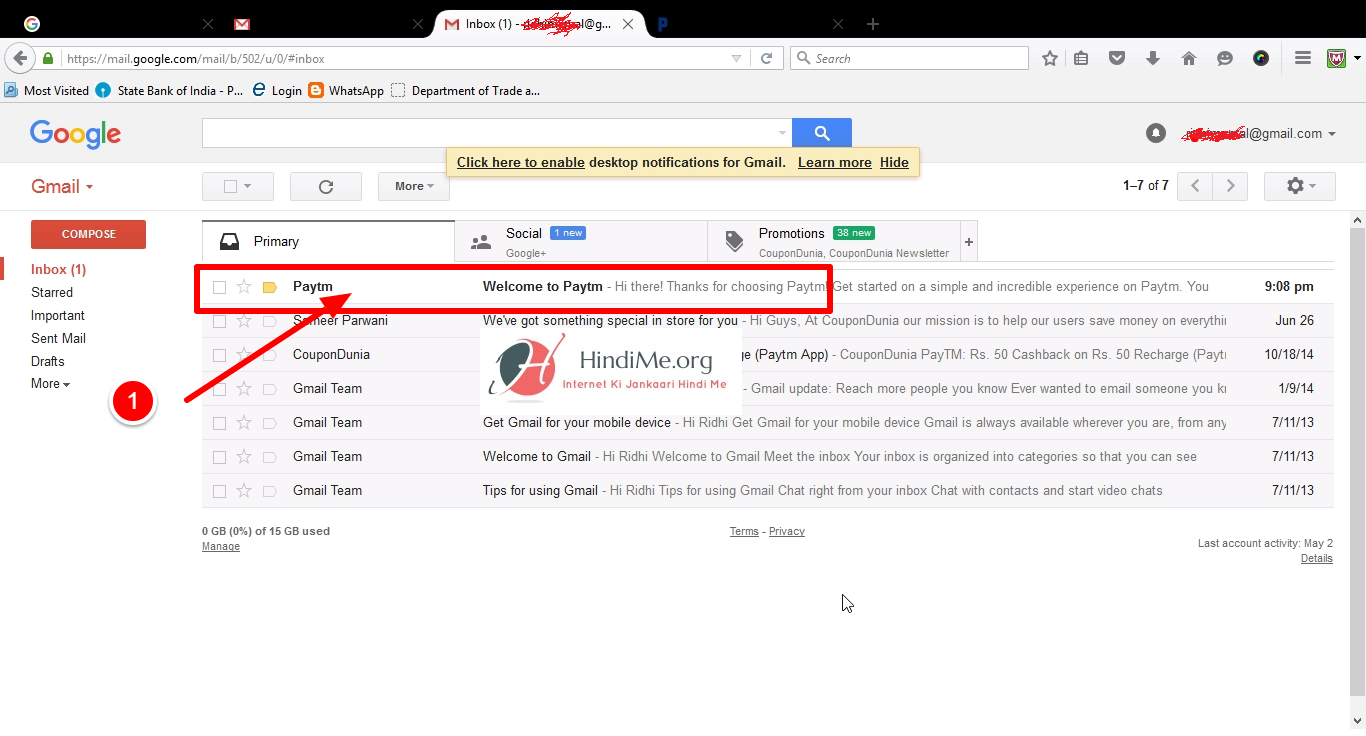This screenshot has width=1366, height=736.
Task: Open the Terms link
Action: click(x=744, y=532)
